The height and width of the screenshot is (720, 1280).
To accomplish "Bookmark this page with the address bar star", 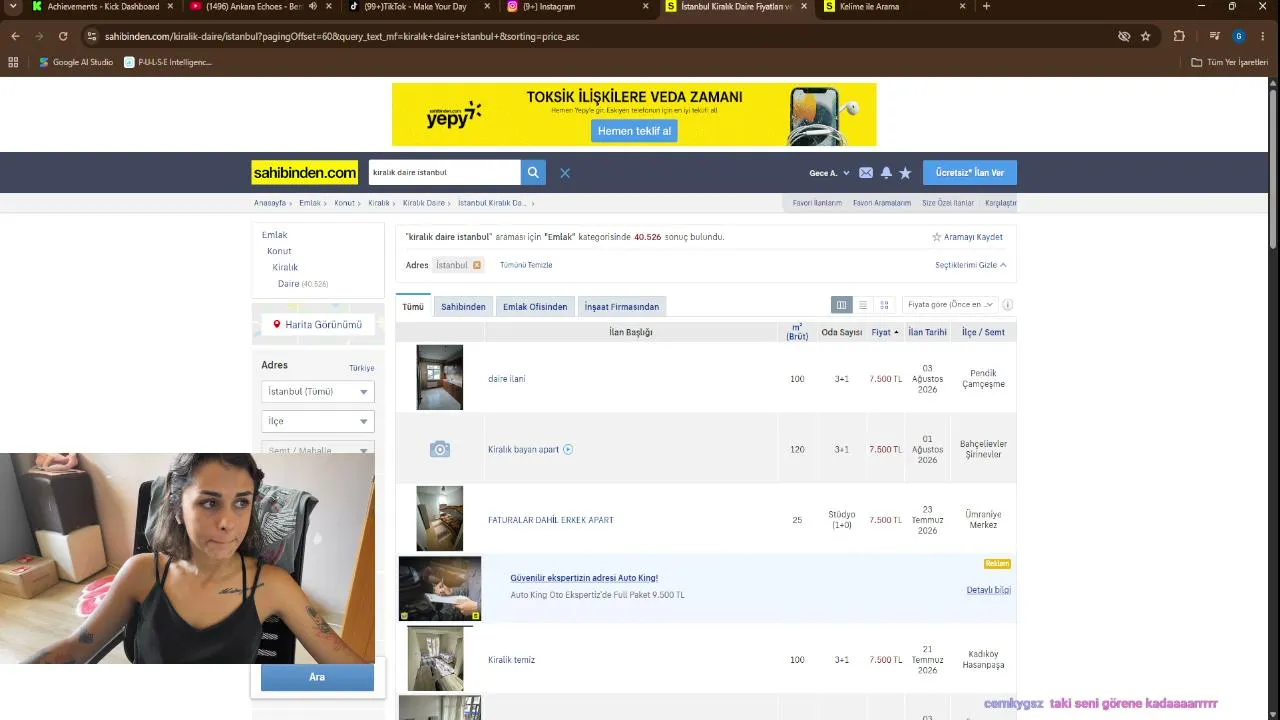I will pos(1146,36).
